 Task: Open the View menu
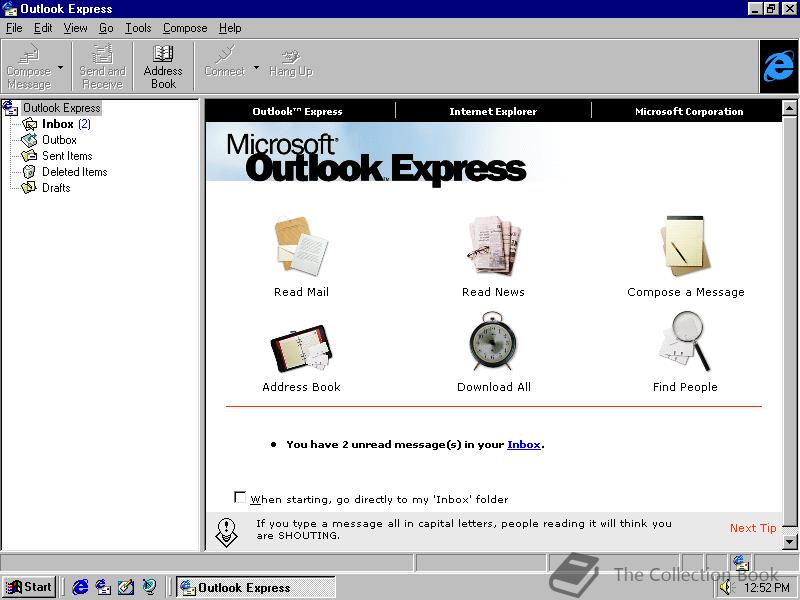pos(75,28)
